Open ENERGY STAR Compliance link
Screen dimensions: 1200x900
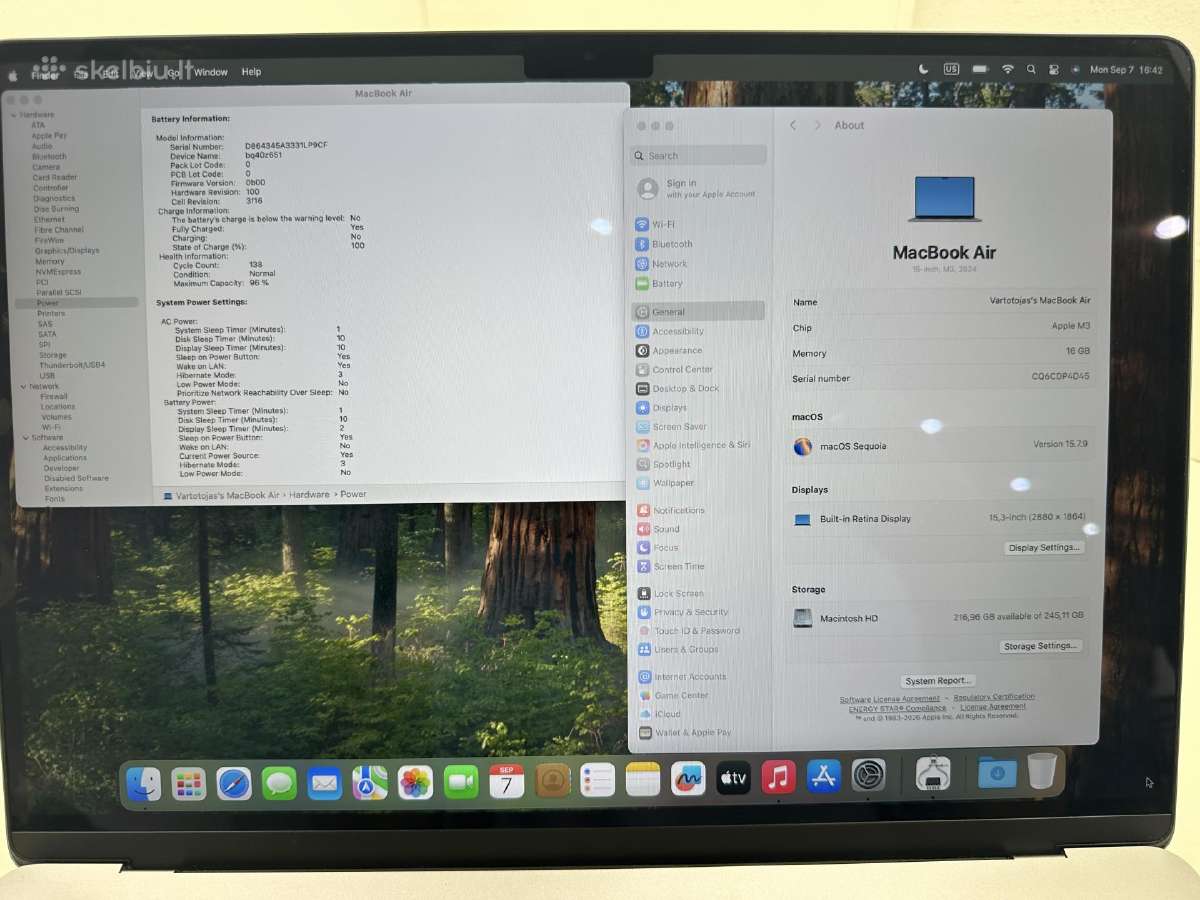pos(897,707)
